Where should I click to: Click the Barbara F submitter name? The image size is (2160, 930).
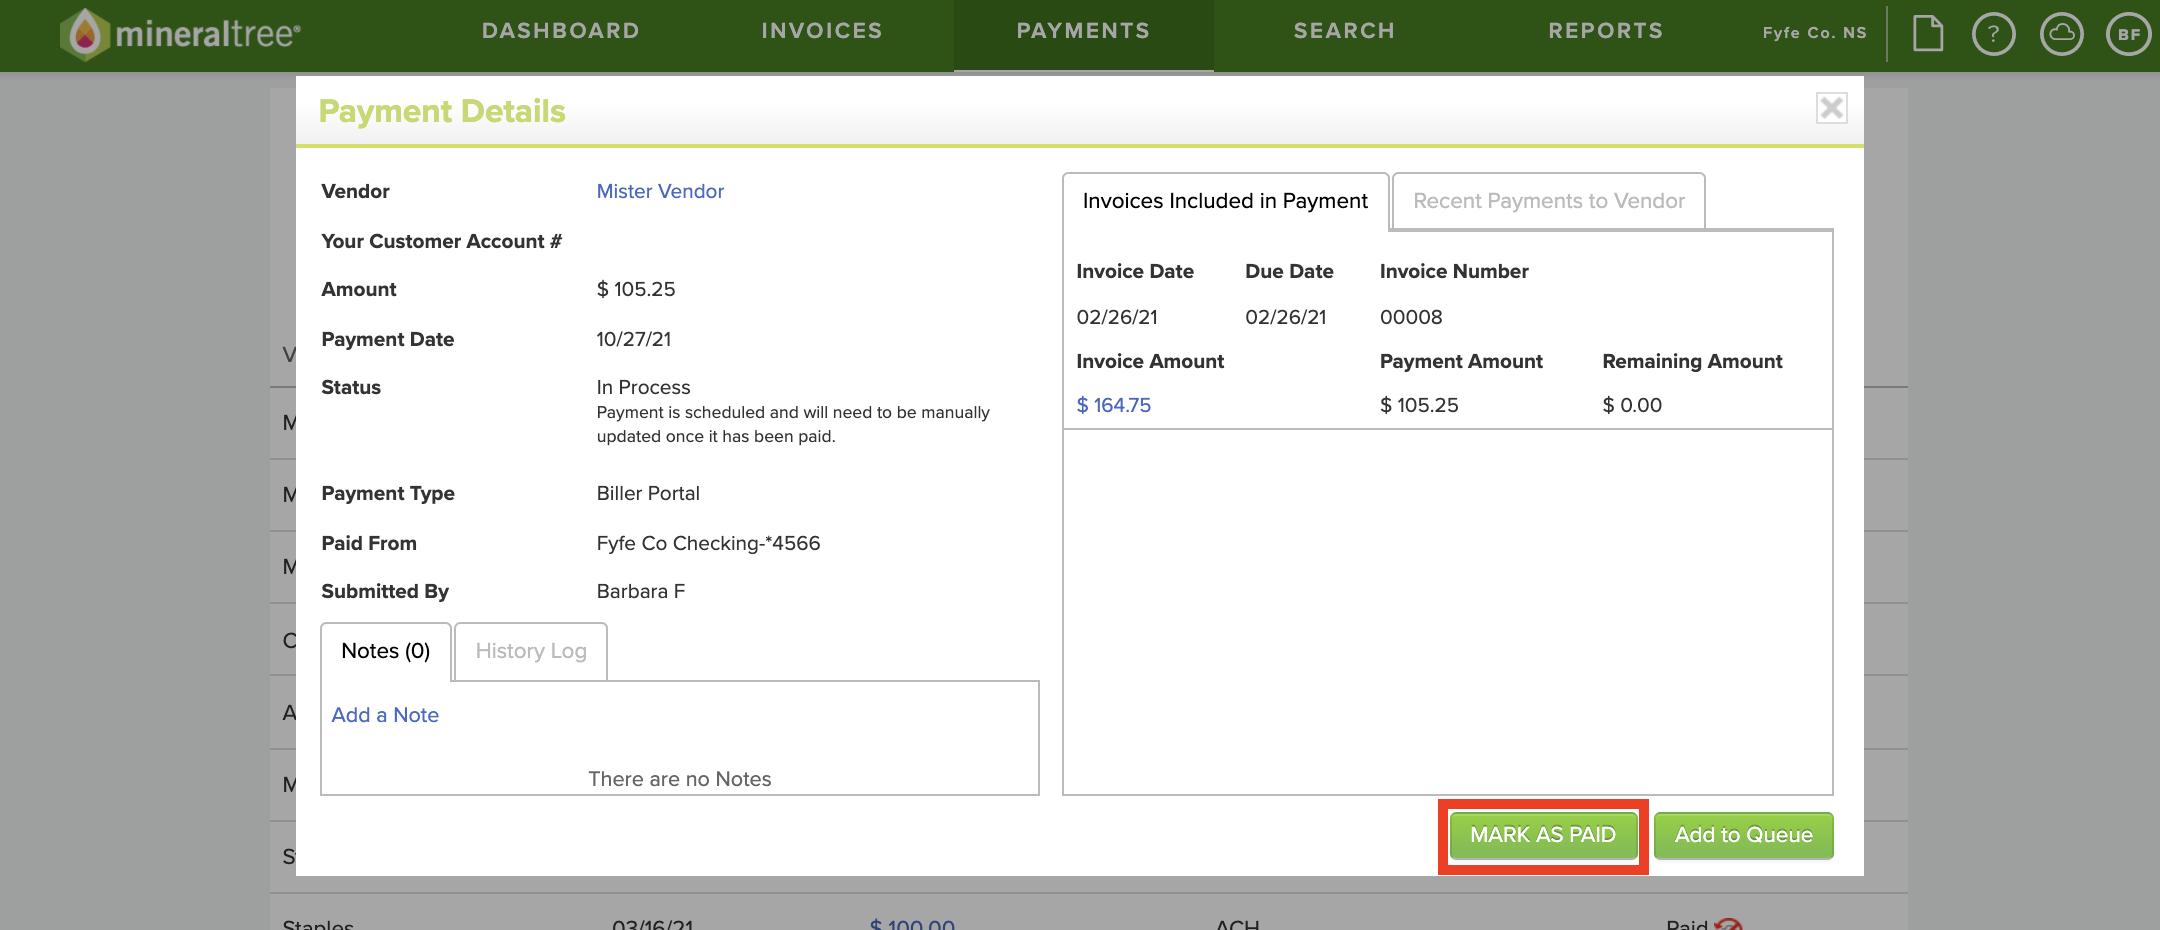(641, 591)
